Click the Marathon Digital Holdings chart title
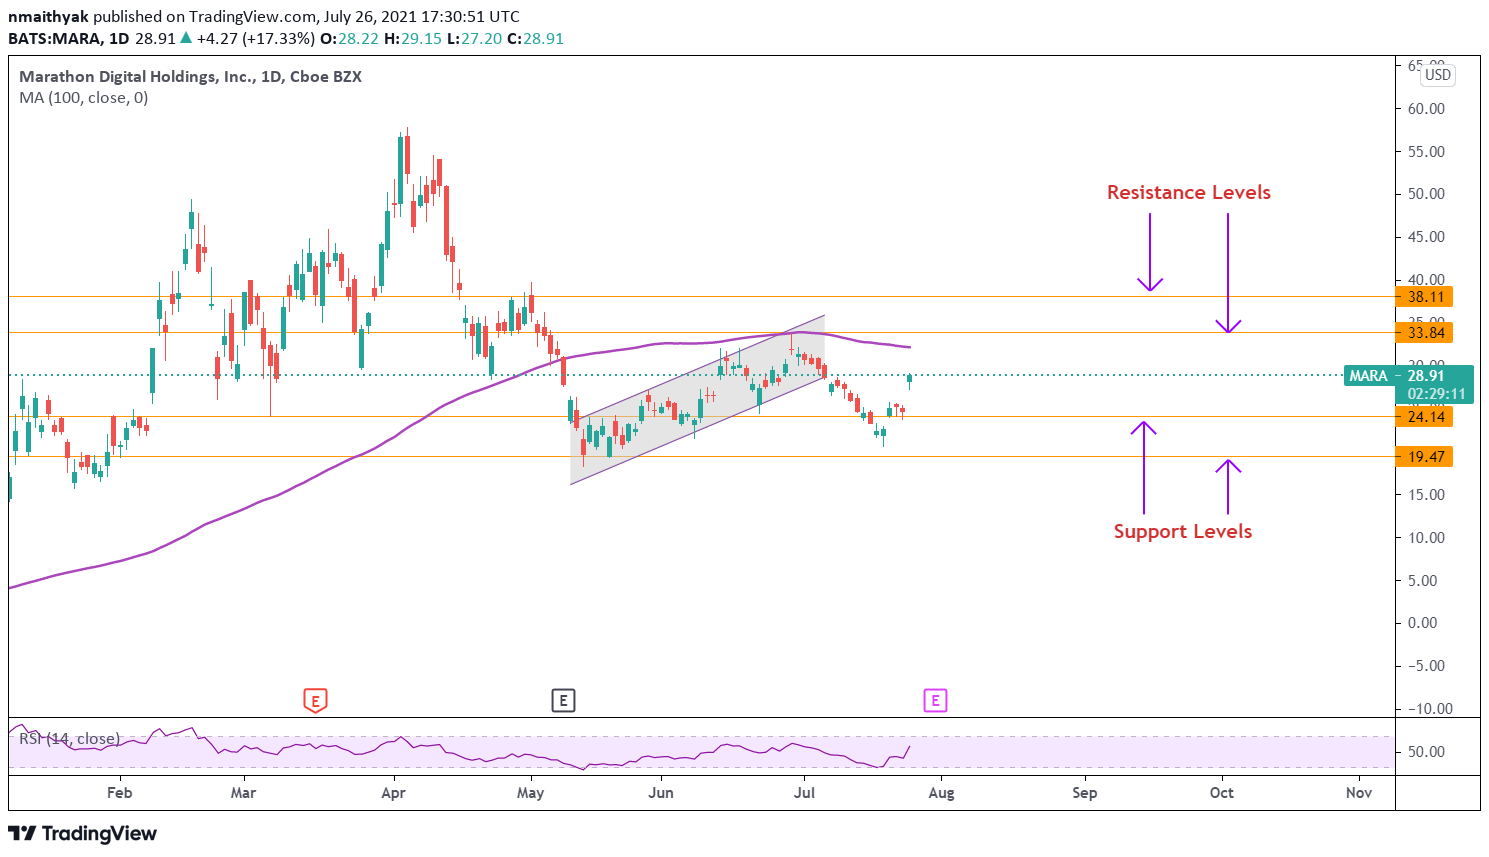Image resolution: width=1489 pixels, height=857 pixels. (190, 77)
